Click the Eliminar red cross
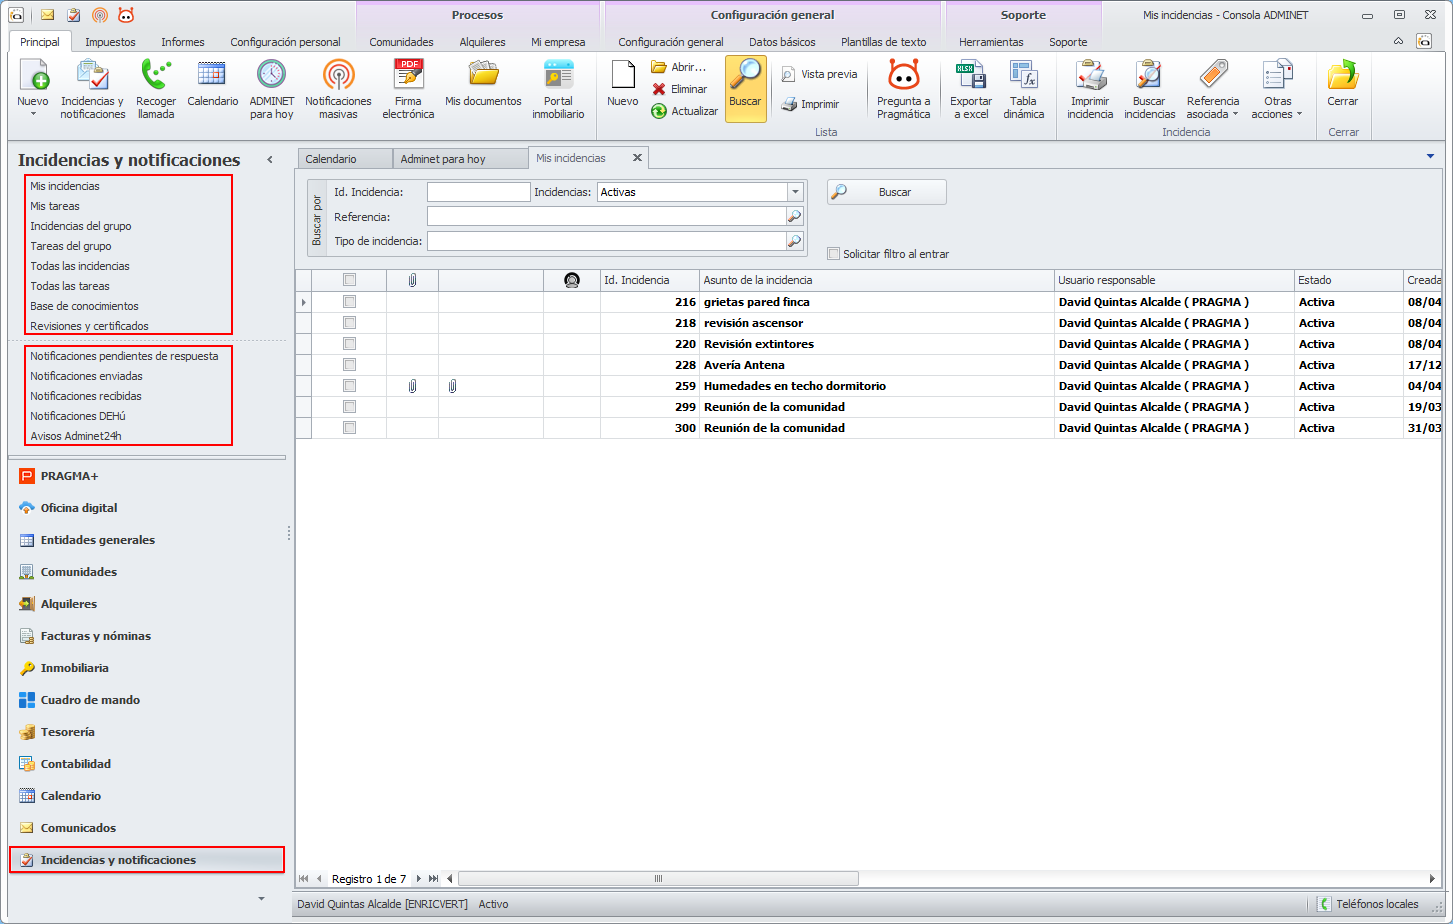The image size is (1453, 924). pyautogui.click(x=659, y=89)
